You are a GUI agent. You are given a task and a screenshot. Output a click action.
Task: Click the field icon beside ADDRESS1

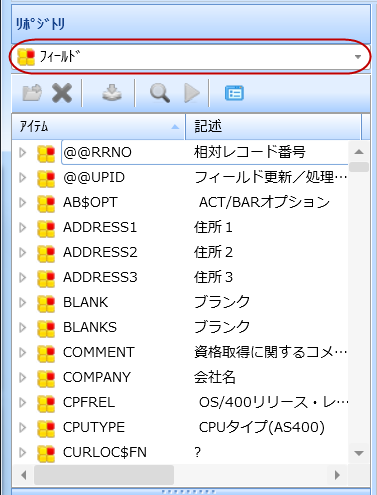tap(46, 229)
